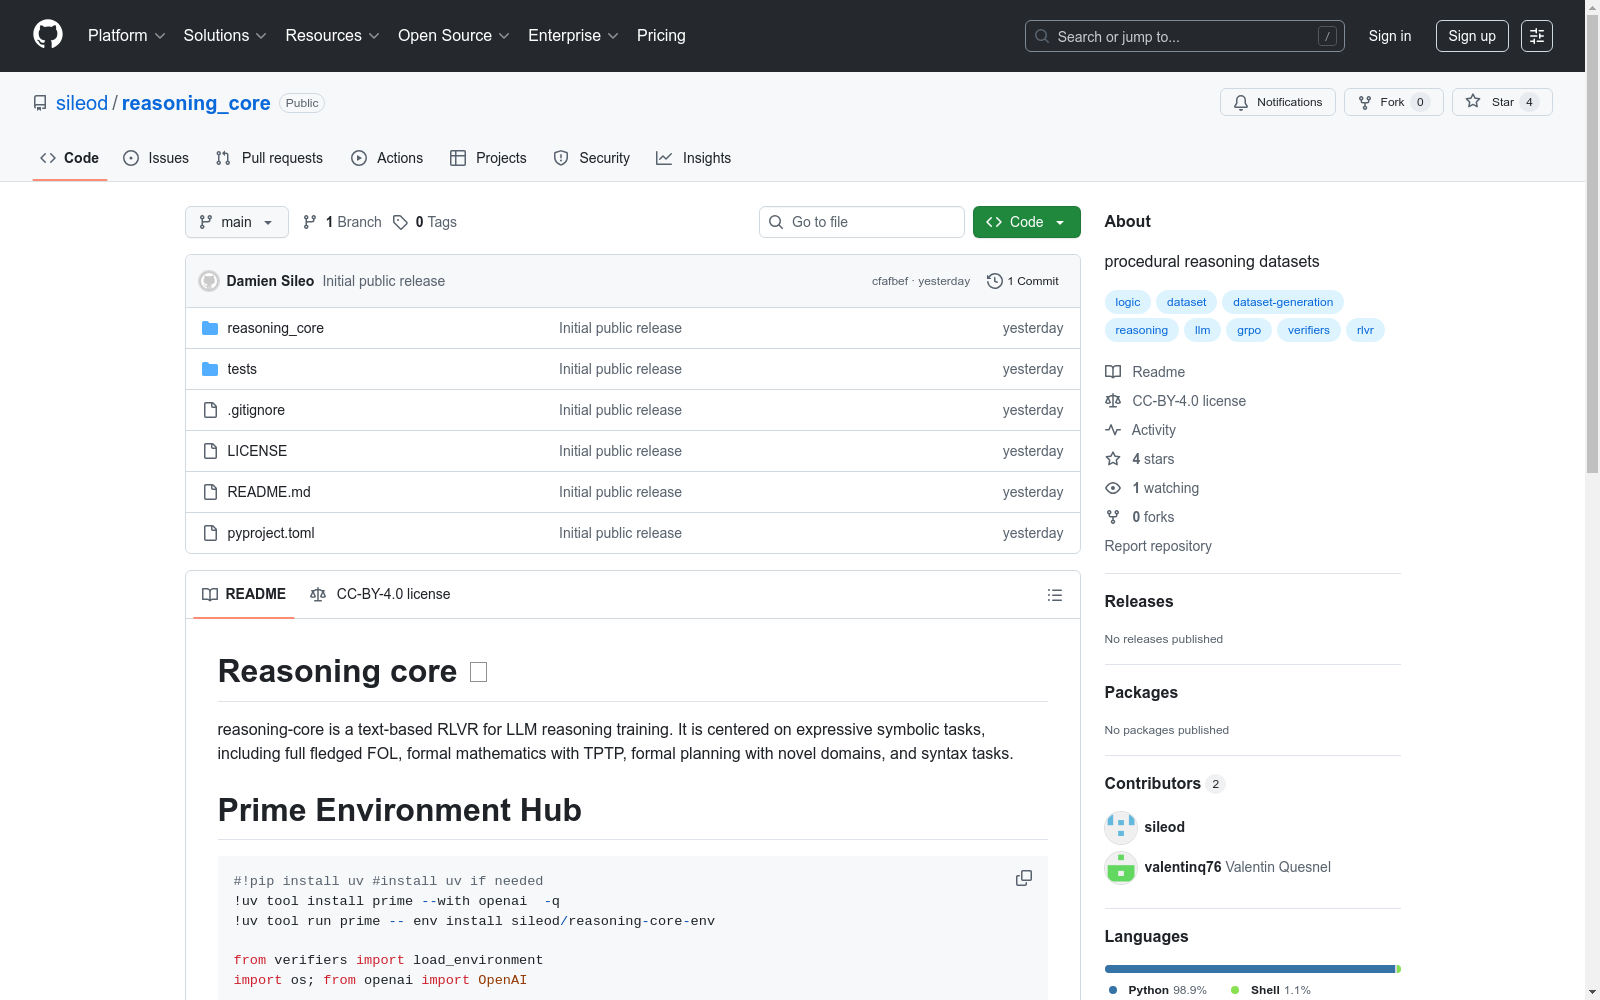Click the .gitignore file icon

click(210, 410)
